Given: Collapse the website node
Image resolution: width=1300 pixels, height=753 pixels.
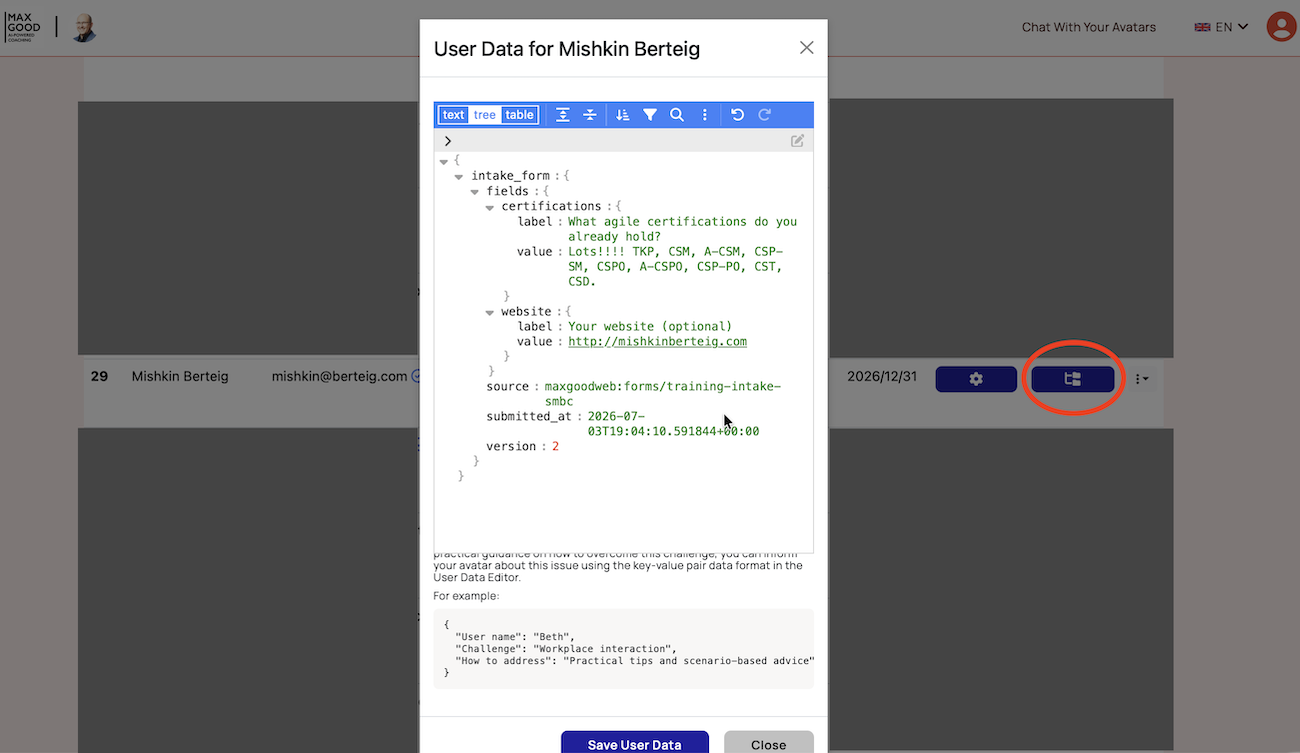Looking at the screenshot, I should [x=490, y=312].
